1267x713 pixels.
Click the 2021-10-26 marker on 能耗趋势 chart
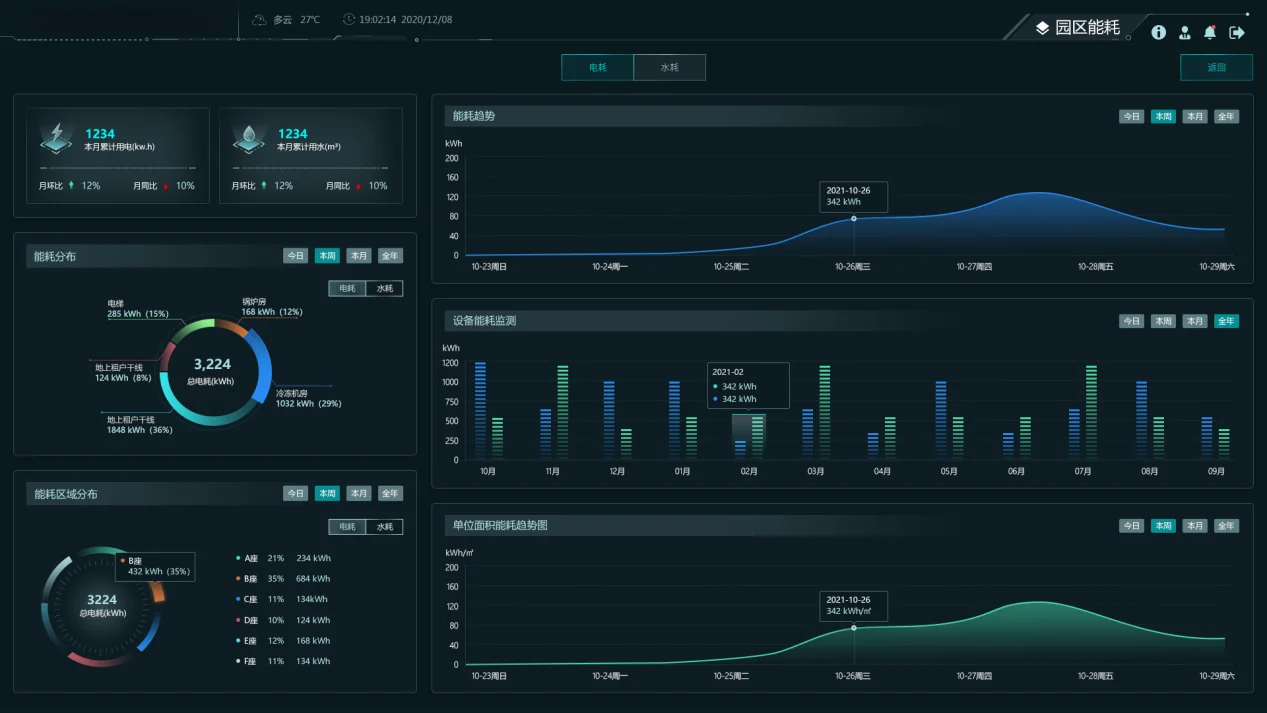[854, 218]
